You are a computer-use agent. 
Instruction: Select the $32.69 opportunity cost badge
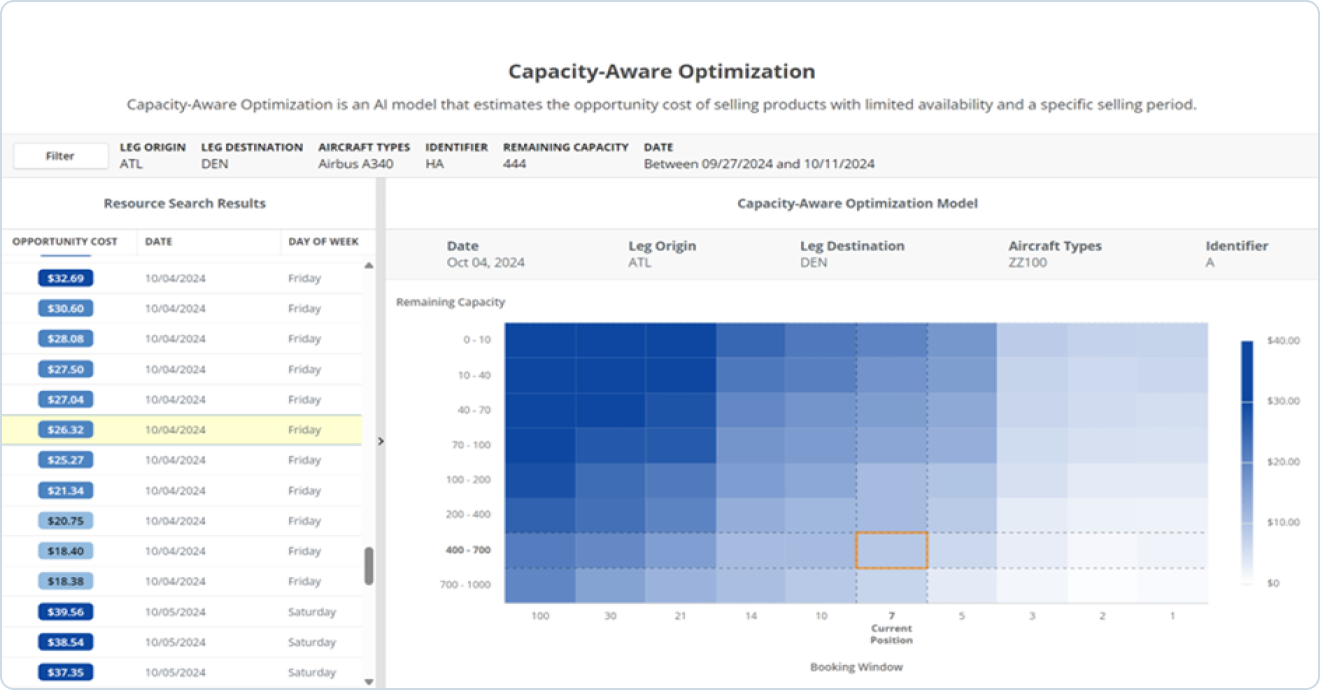pyautogui.click(x=66, y=278)
